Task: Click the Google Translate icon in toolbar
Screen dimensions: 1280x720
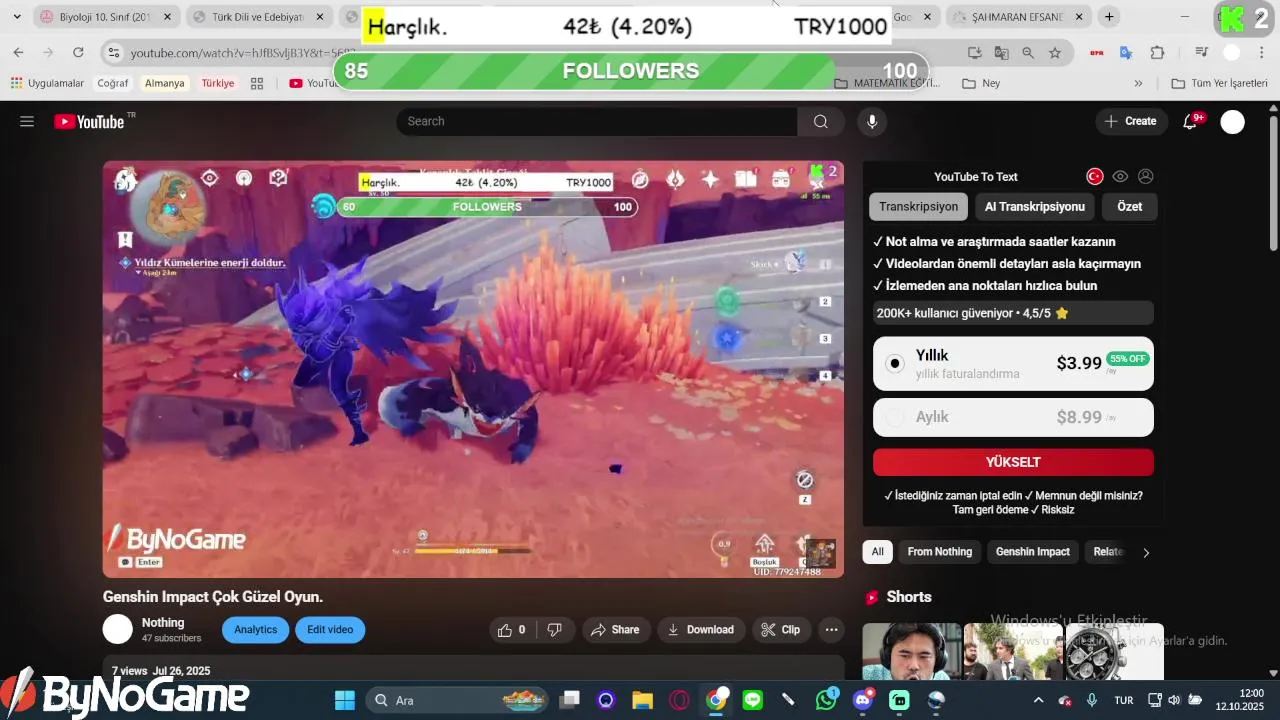Action: click(1126, 52)
